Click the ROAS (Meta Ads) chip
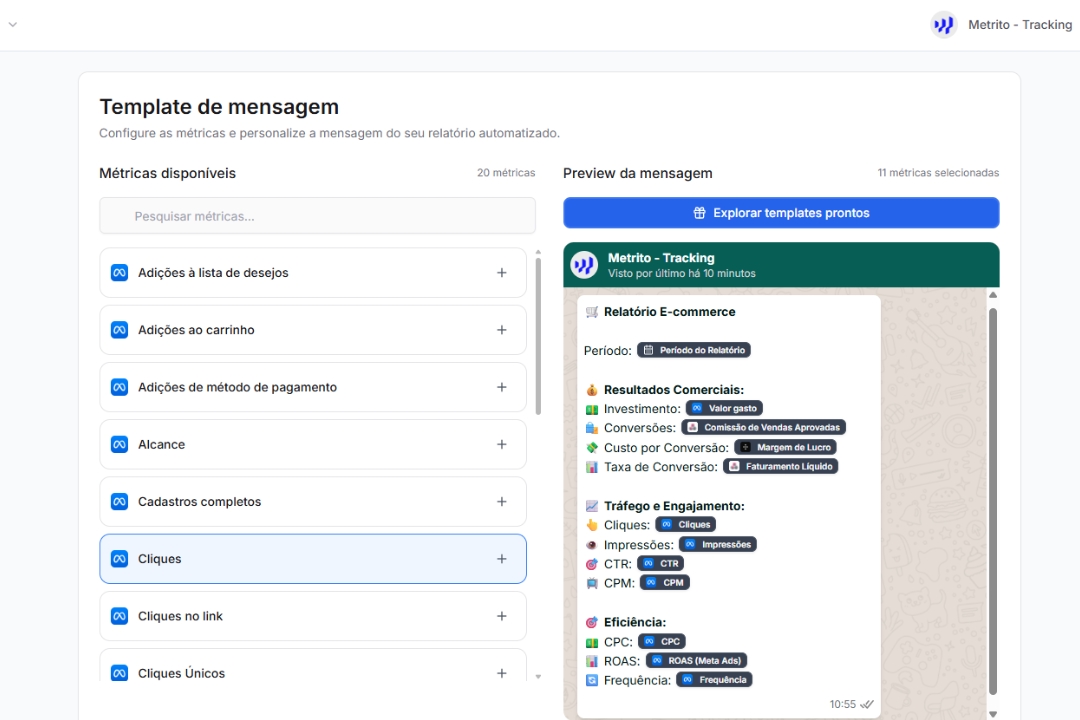The height and width of the screenshot is (720, 1080). (696, 661)
